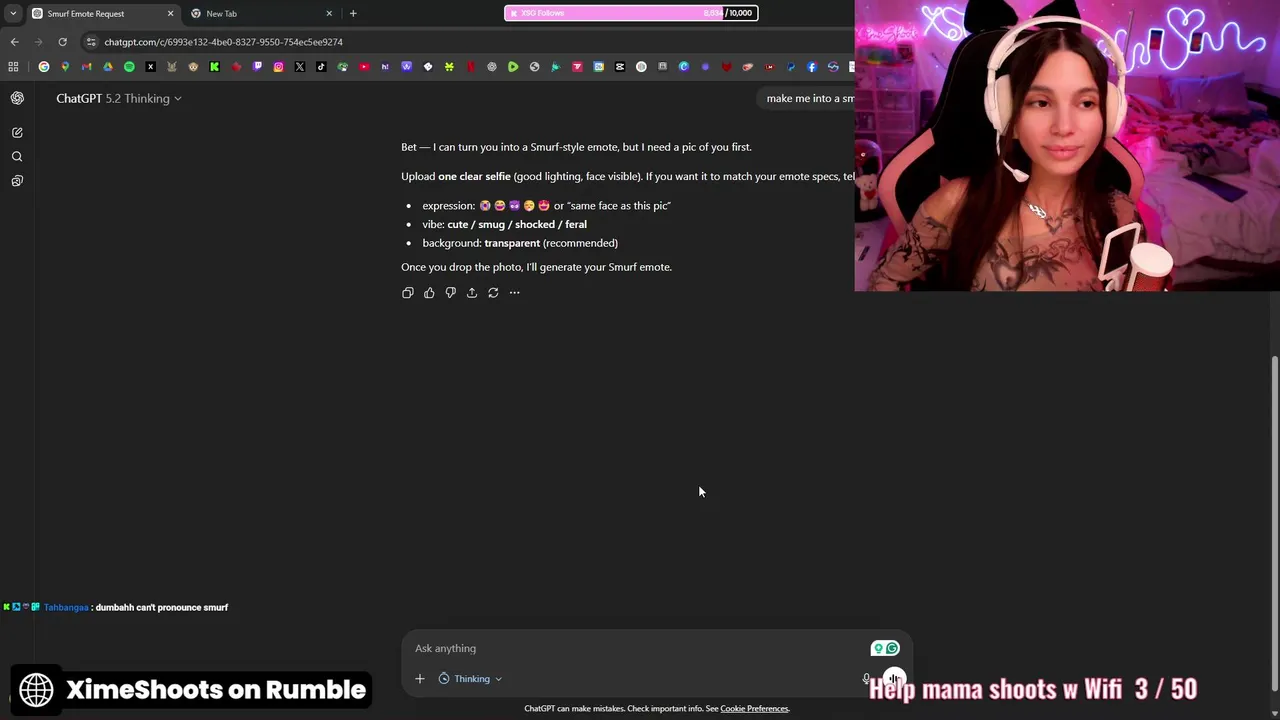Open the Chrome tab search dropdown
Screen dimensions: 1280x720
point(13,13)
